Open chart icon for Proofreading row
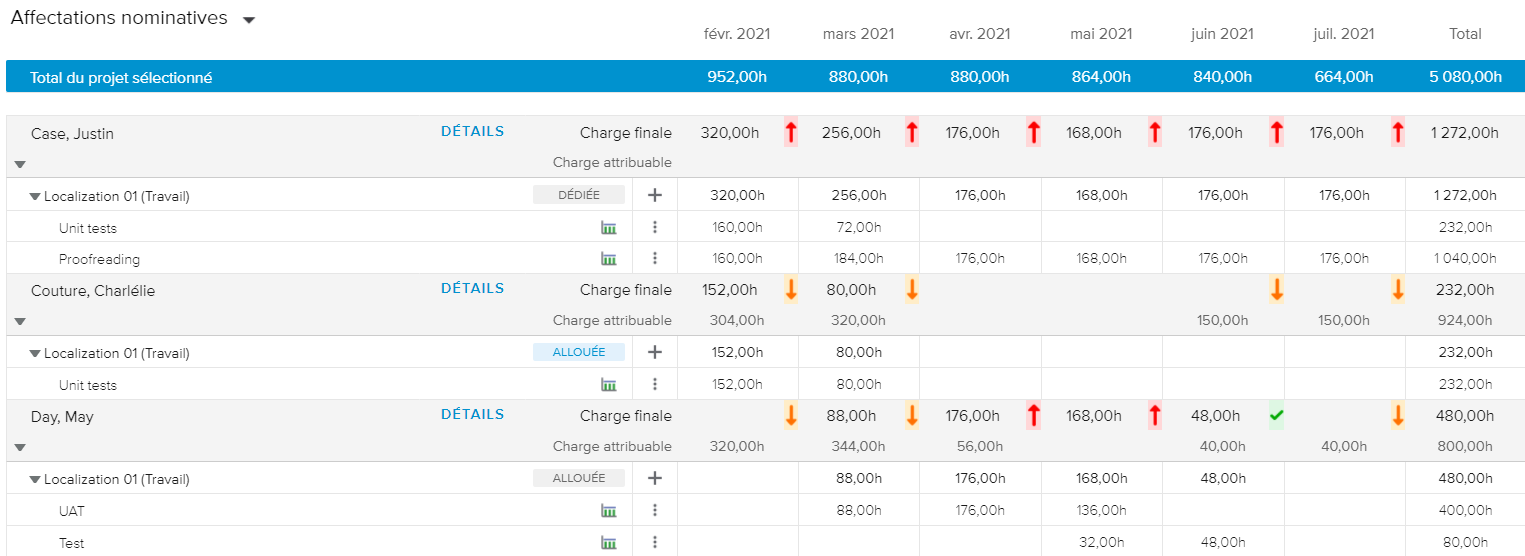Image resolution: width=1525 pixels, height=556 pixels. 608,259
